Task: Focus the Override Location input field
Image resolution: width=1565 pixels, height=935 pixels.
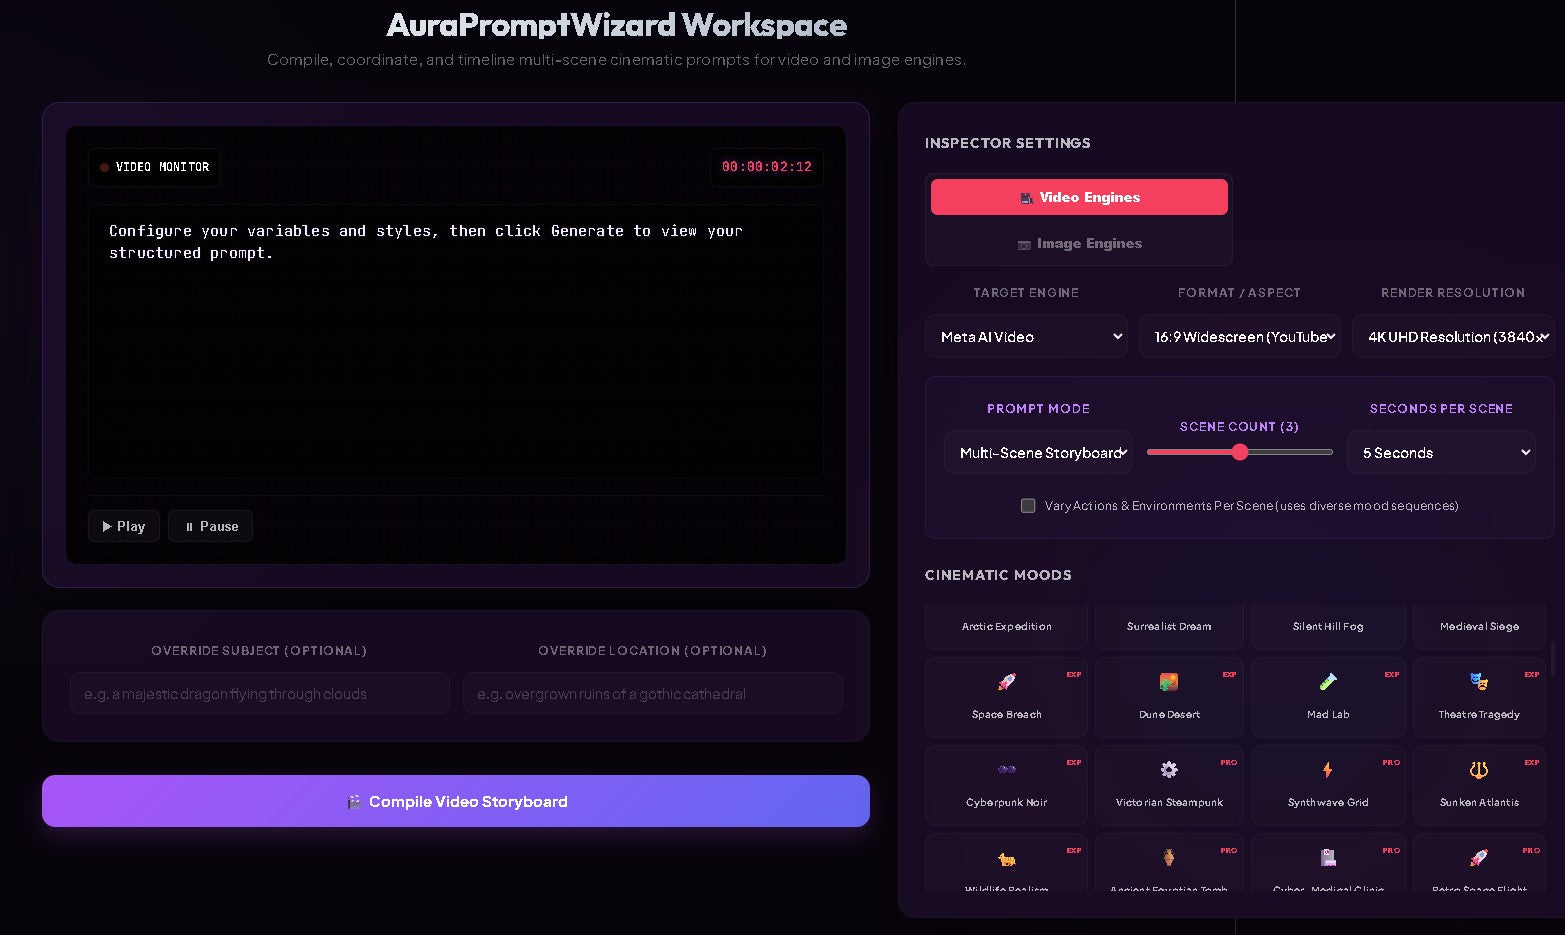Action: click(653, 693)
